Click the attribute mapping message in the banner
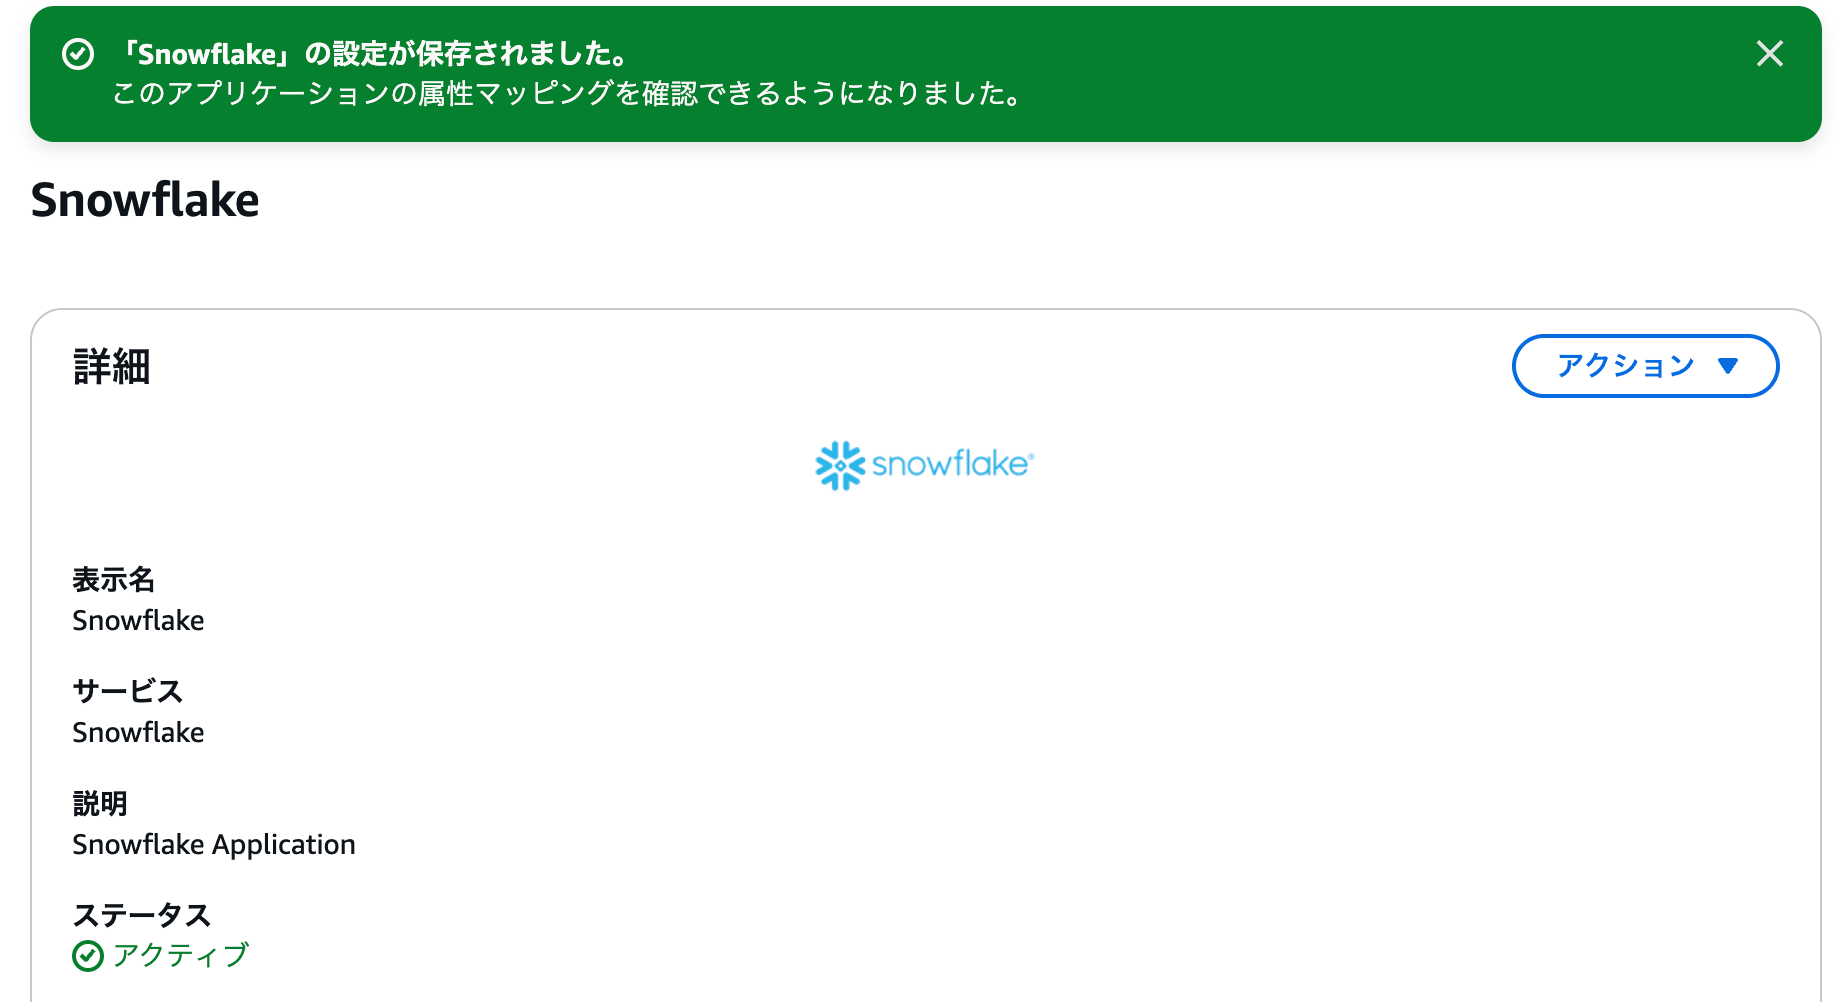Viewport: 1840px width, 1002px height. click(567, 94)
